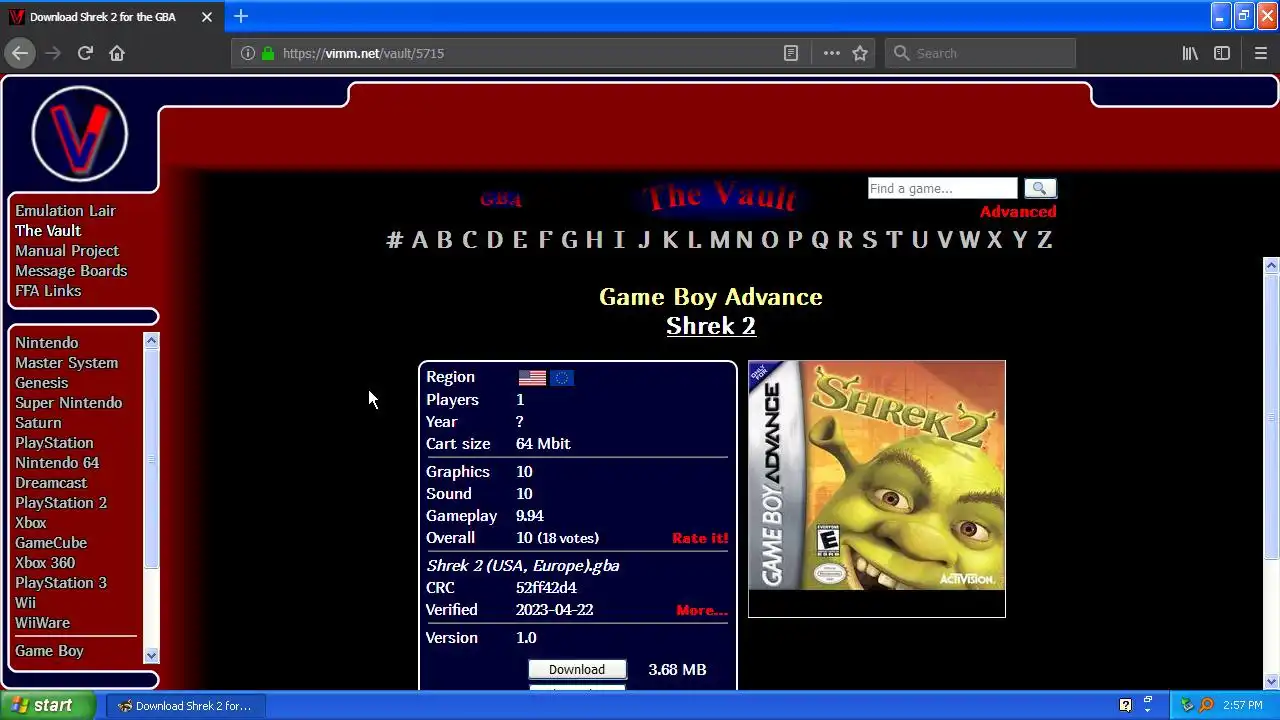Click systems list scroll up arrow

151,341
